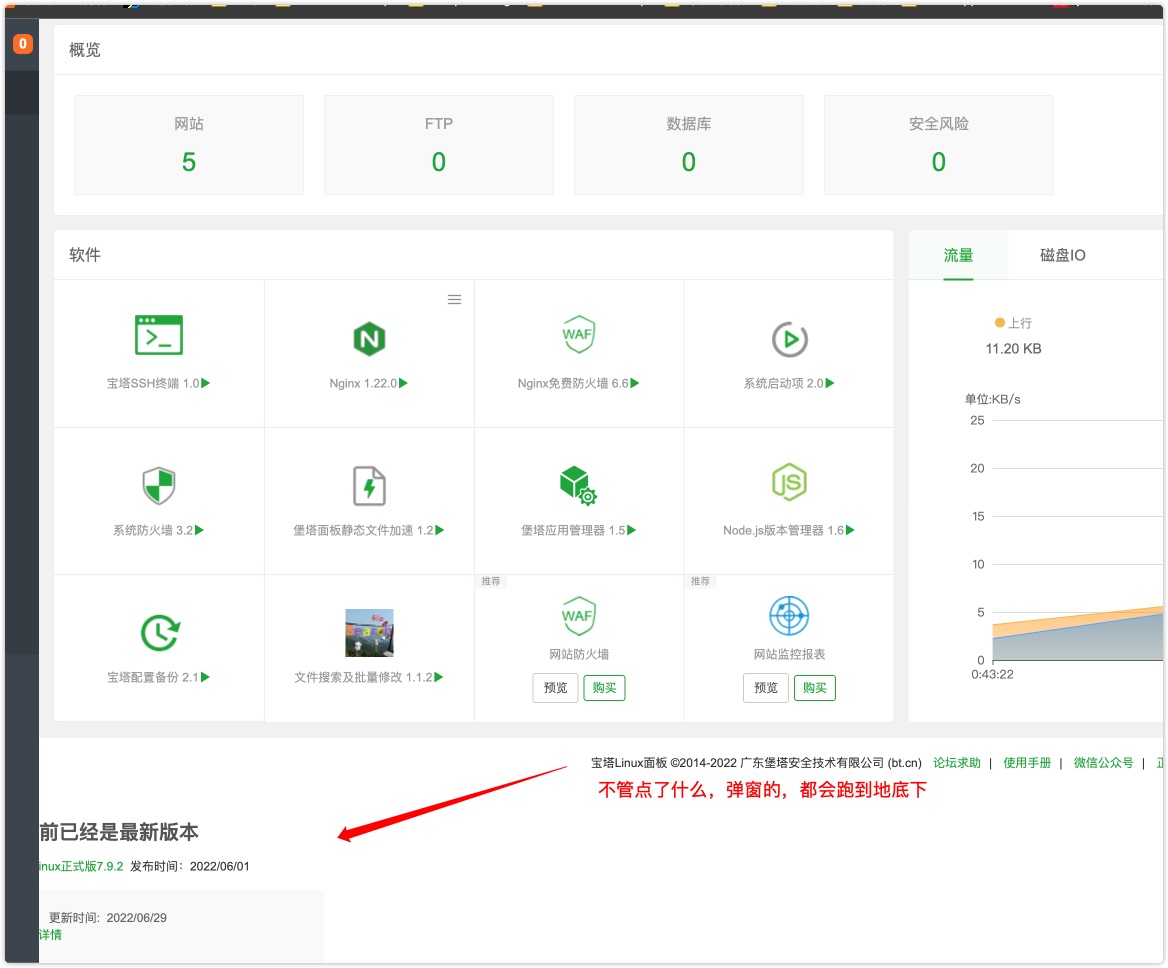Viewport: 1168px width, 968px height.
Task: Preview the 网站监控报表 plugin
Action: point(765,687)
